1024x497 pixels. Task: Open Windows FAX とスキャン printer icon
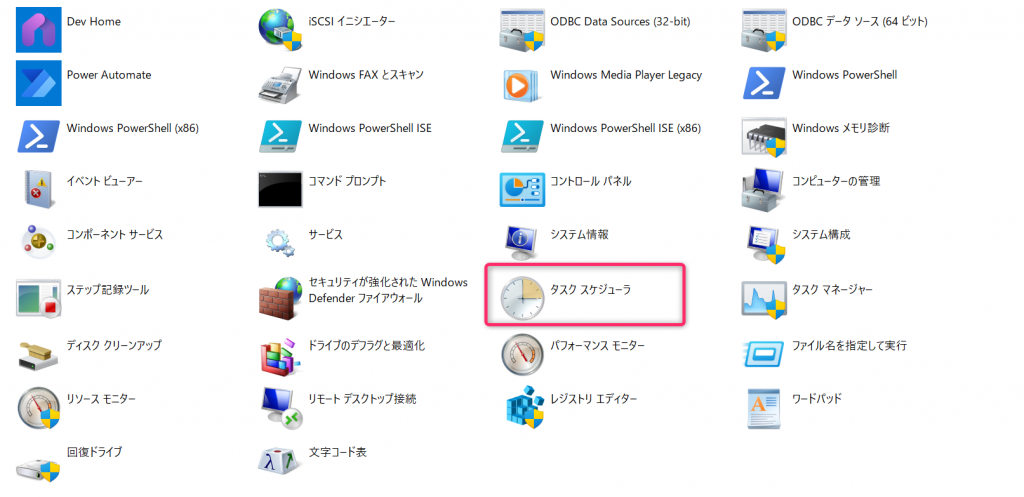pyautogui.click(x=281, y=84)
